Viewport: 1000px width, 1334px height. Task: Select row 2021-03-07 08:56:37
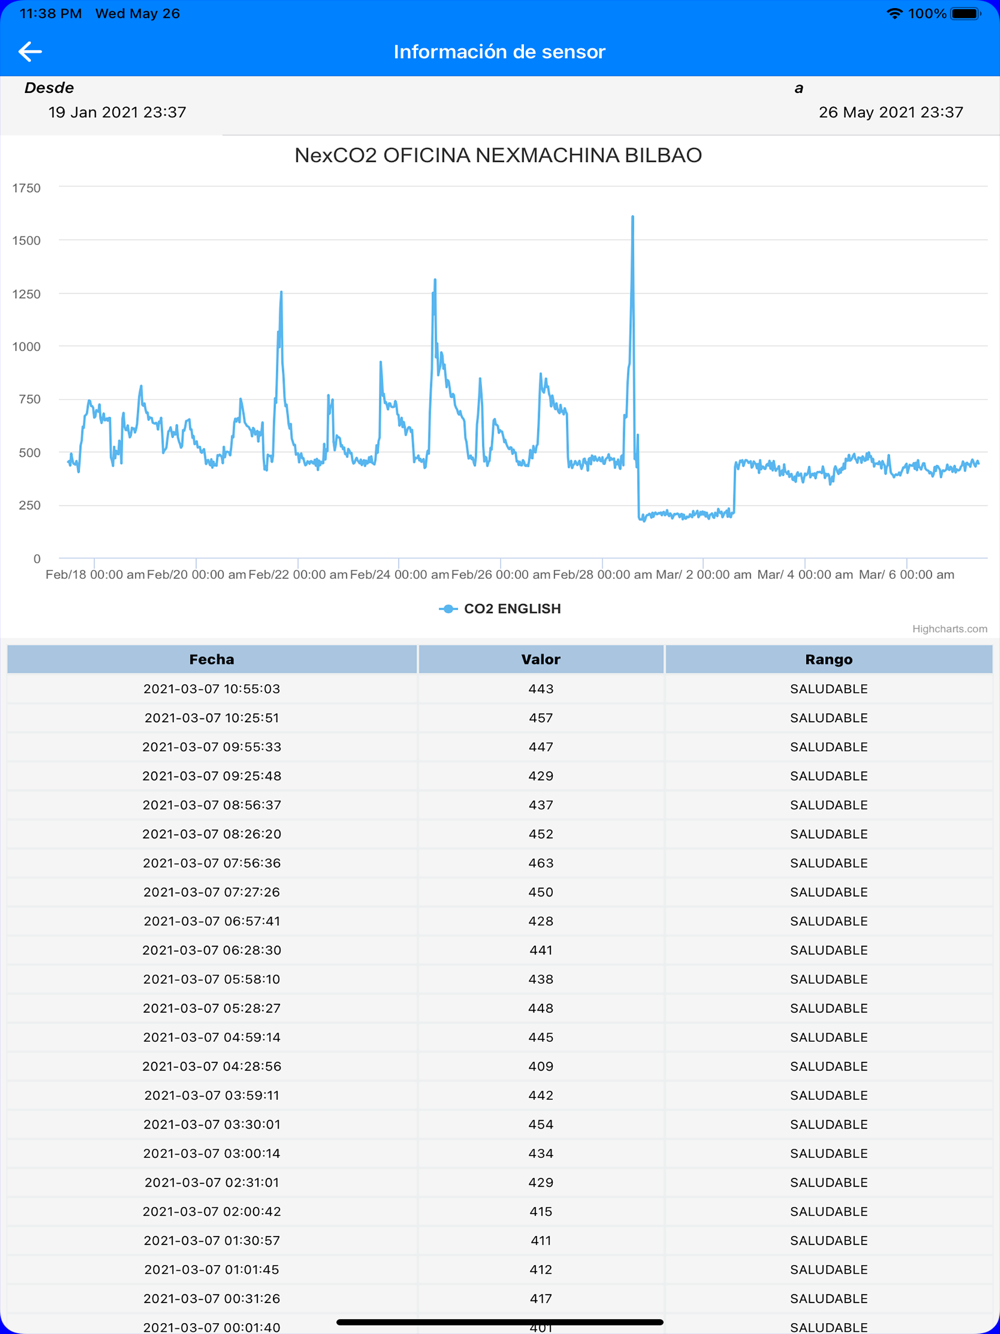tap(500, 805)
